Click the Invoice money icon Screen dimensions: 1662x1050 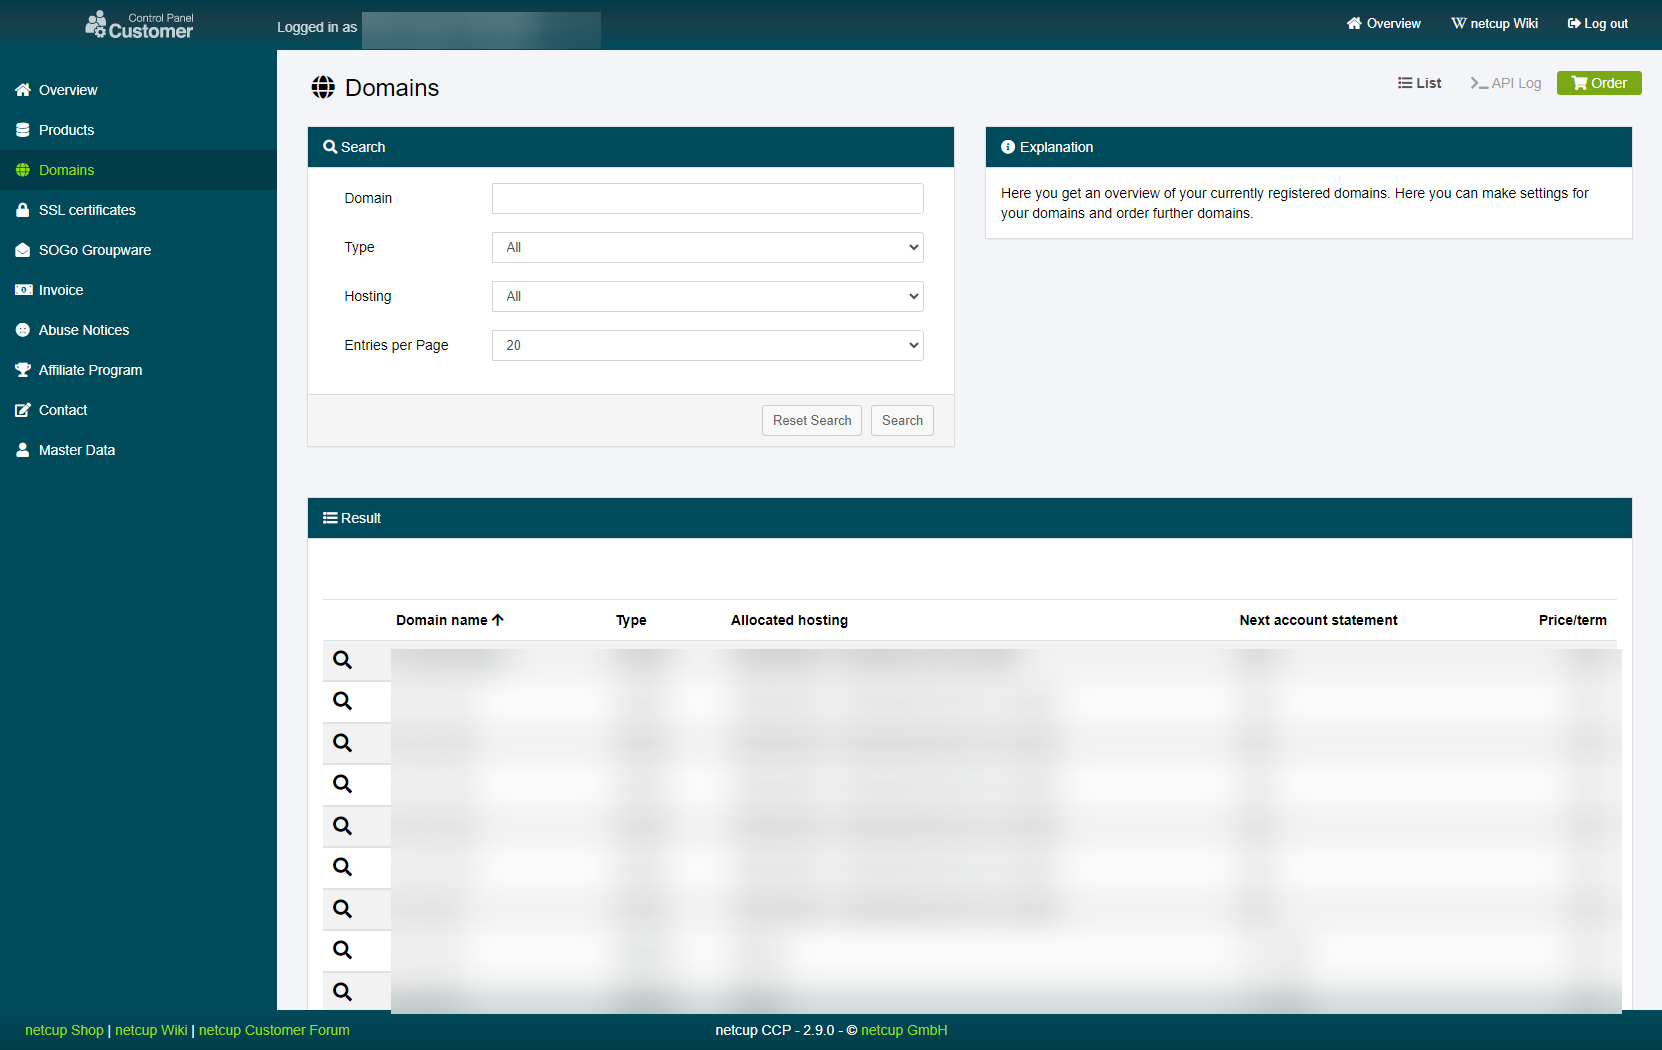(x=23, y=290)
